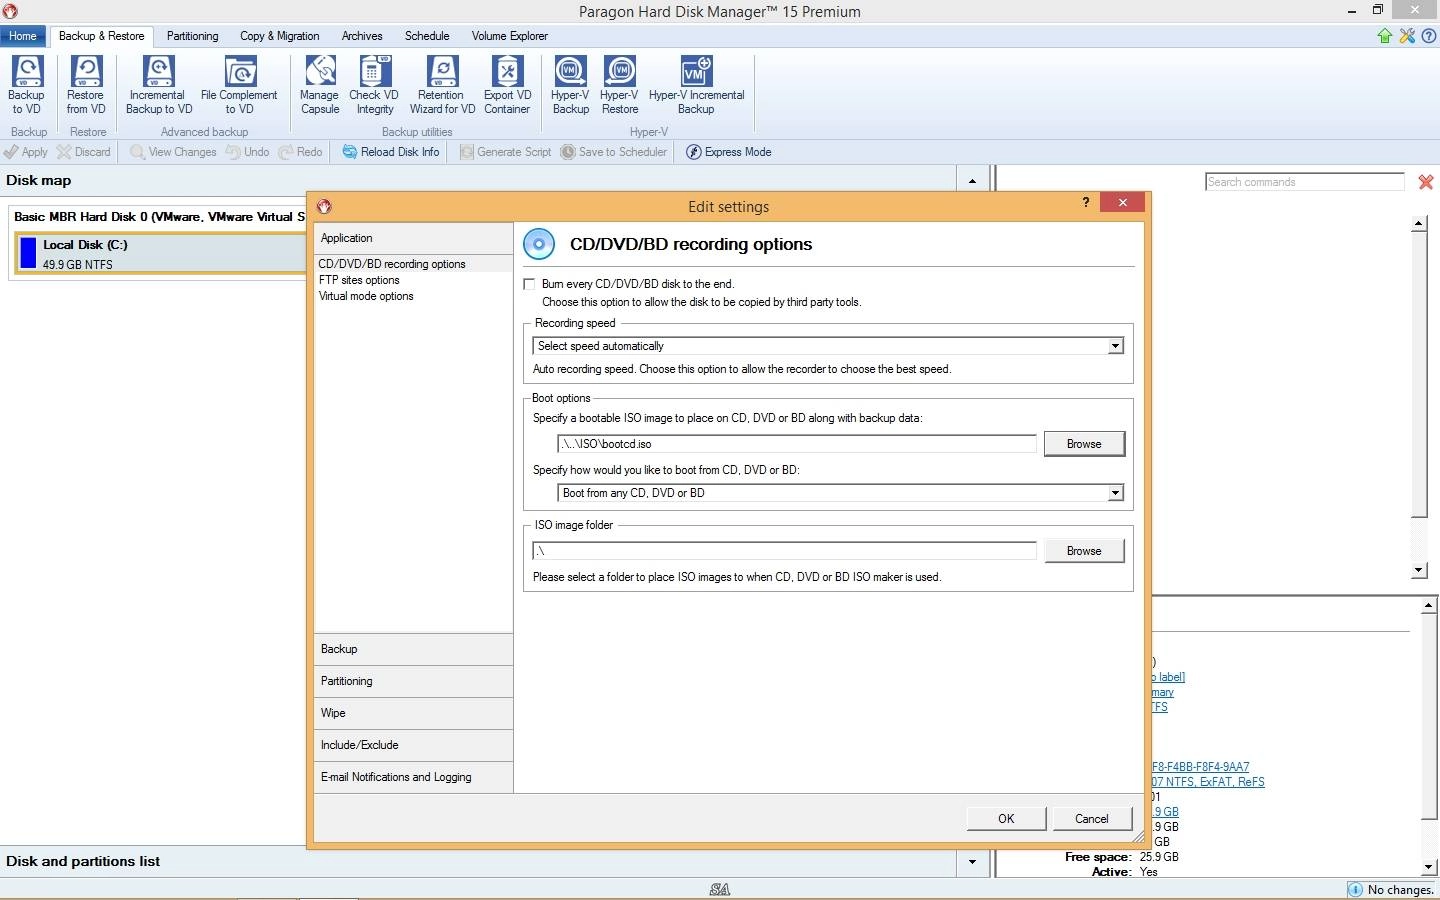Switch to the Partitioning tab
The height and width of the screenshot is (900, 1440).
click(x=192, y=36)
